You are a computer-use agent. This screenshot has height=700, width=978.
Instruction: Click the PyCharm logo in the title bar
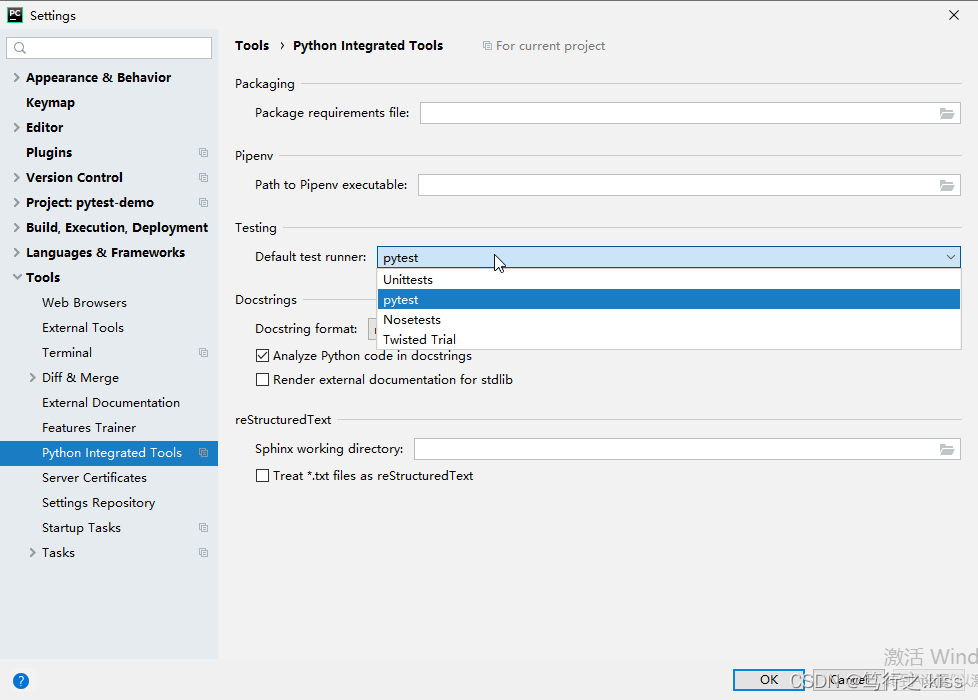tap(15, 15)
